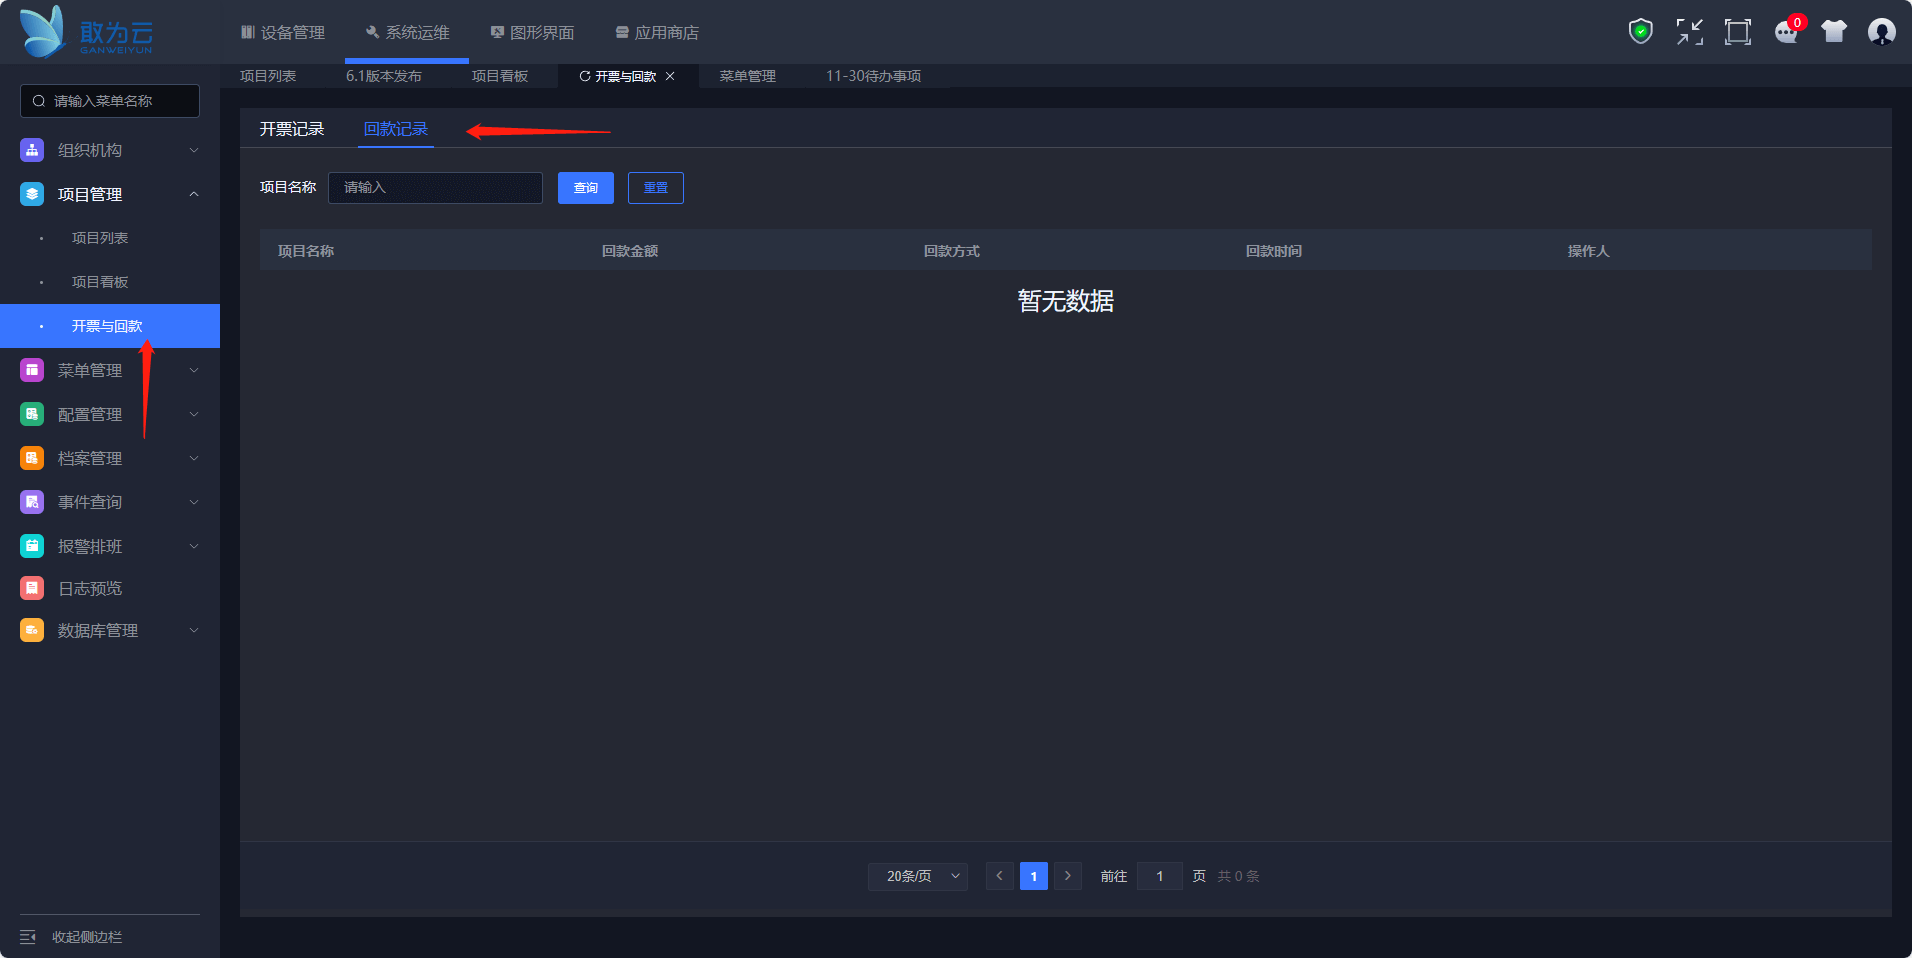Open the green security shield icon
This screenshot has height=958, width=1912.
[1641, 32]
